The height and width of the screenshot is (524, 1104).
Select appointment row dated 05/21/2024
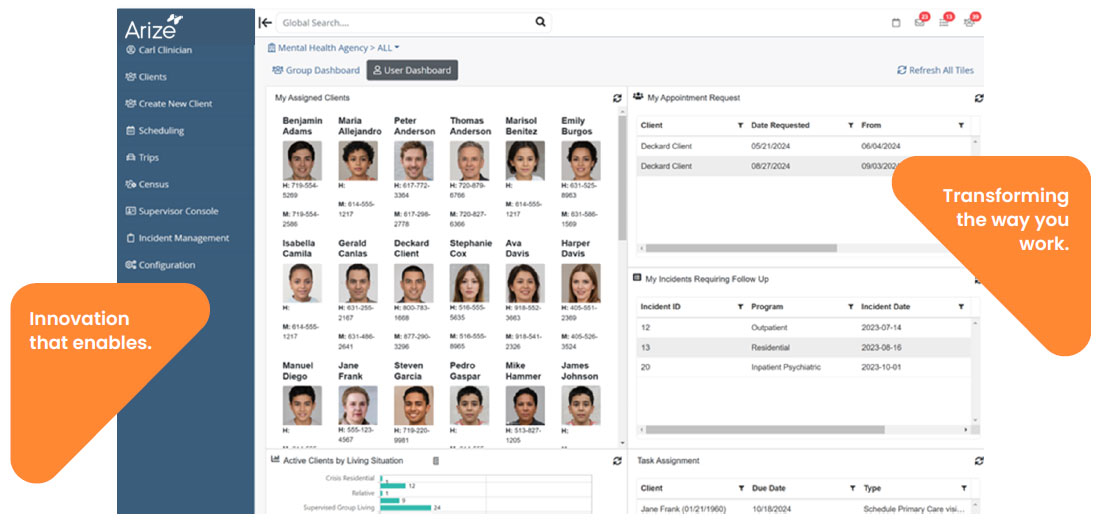pyautogui.click(x=803, y=146)
